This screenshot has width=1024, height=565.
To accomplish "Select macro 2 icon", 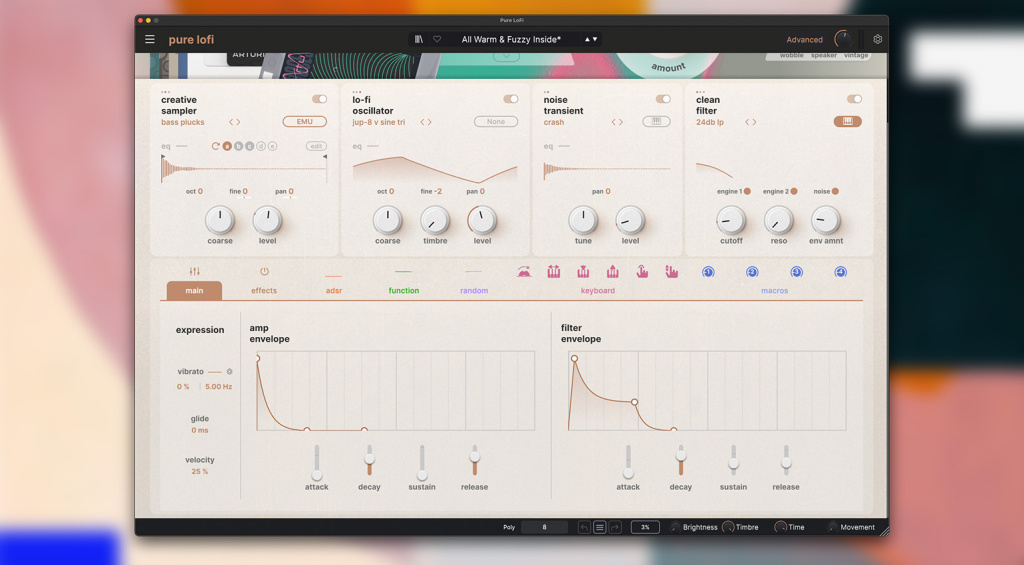I will coord(752,272).
